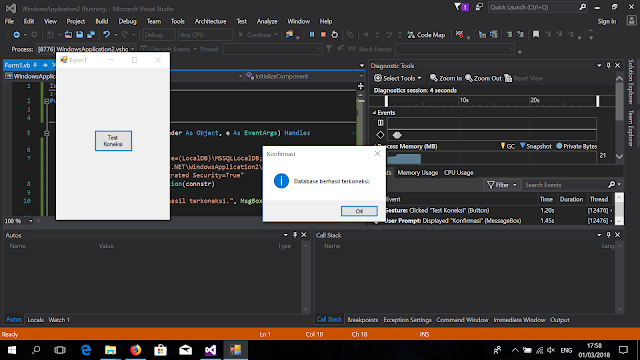Screen dimensions: 640x360
Task: Open the Analyze menu
Action: (267, 21)
